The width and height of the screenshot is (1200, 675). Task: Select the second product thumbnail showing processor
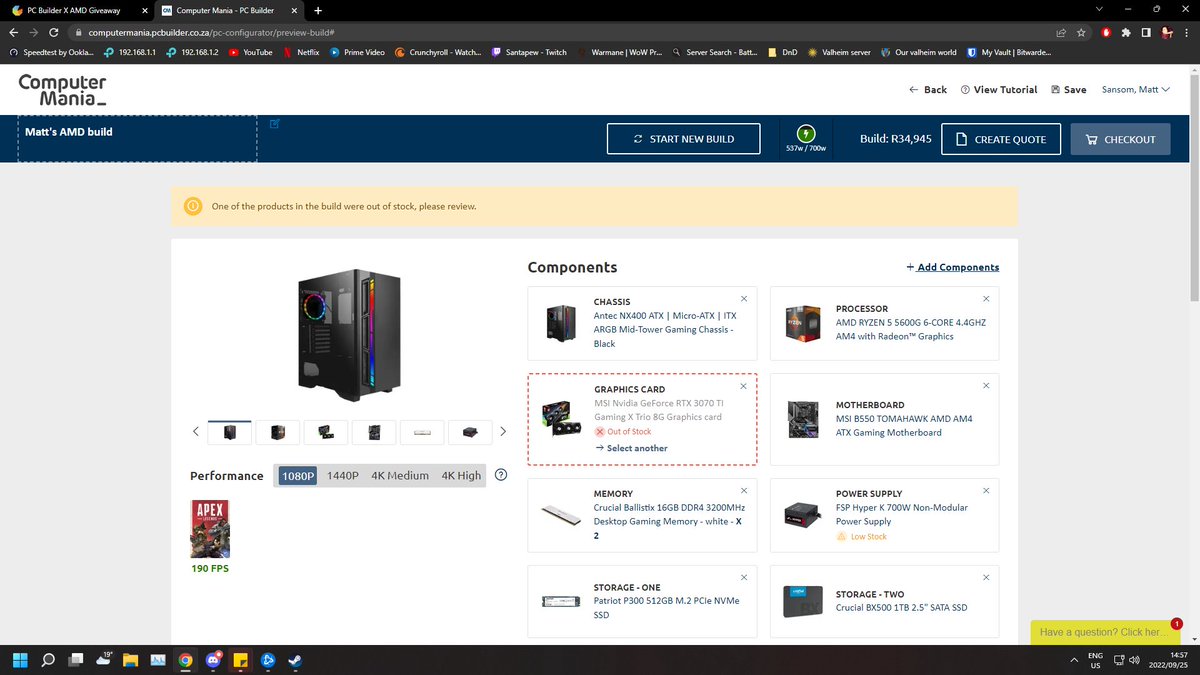278,432
